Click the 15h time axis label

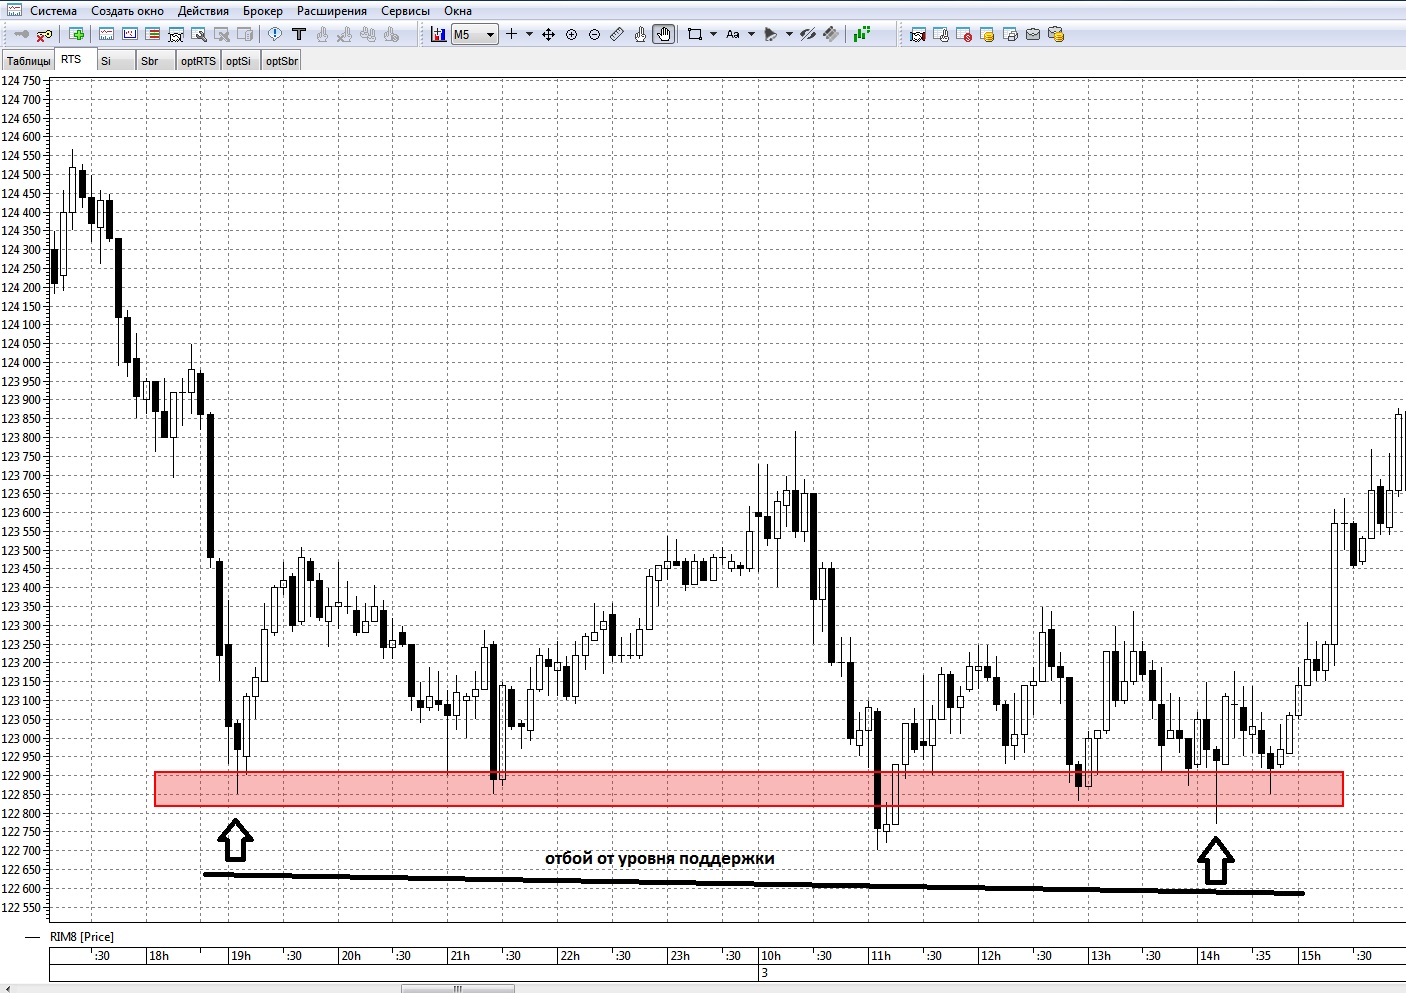(x=1310, y=956)
